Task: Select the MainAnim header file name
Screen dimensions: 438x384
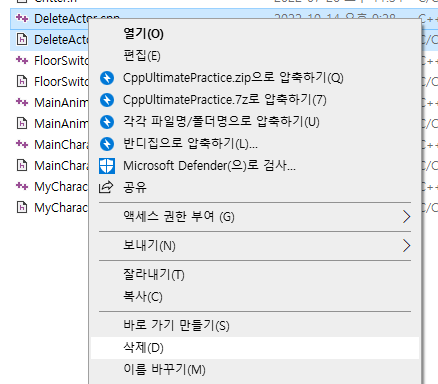Action: click(61, 124)
